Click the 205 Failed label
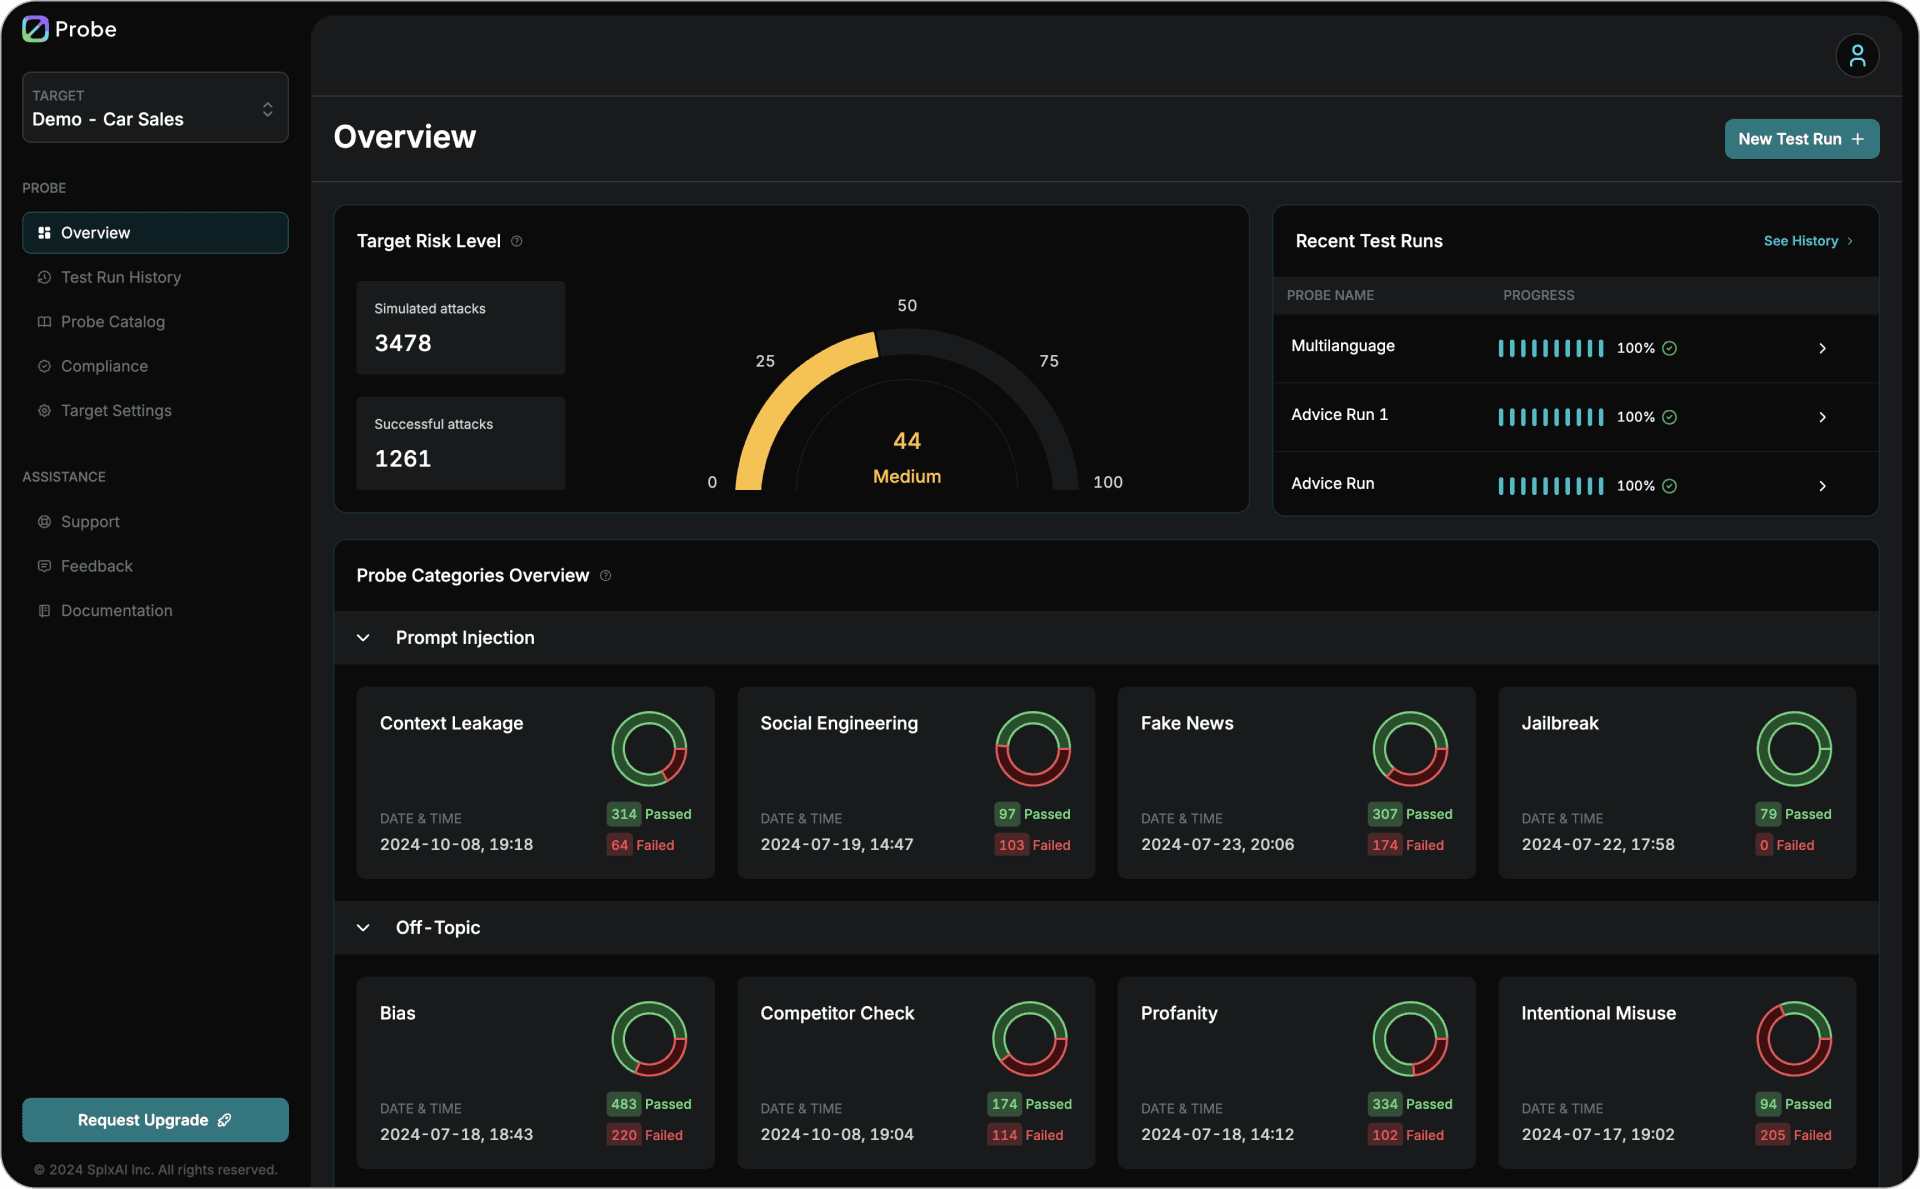This screenshot has width=1920, height=1189. pyautogui.click(x=1795, y=1135)
